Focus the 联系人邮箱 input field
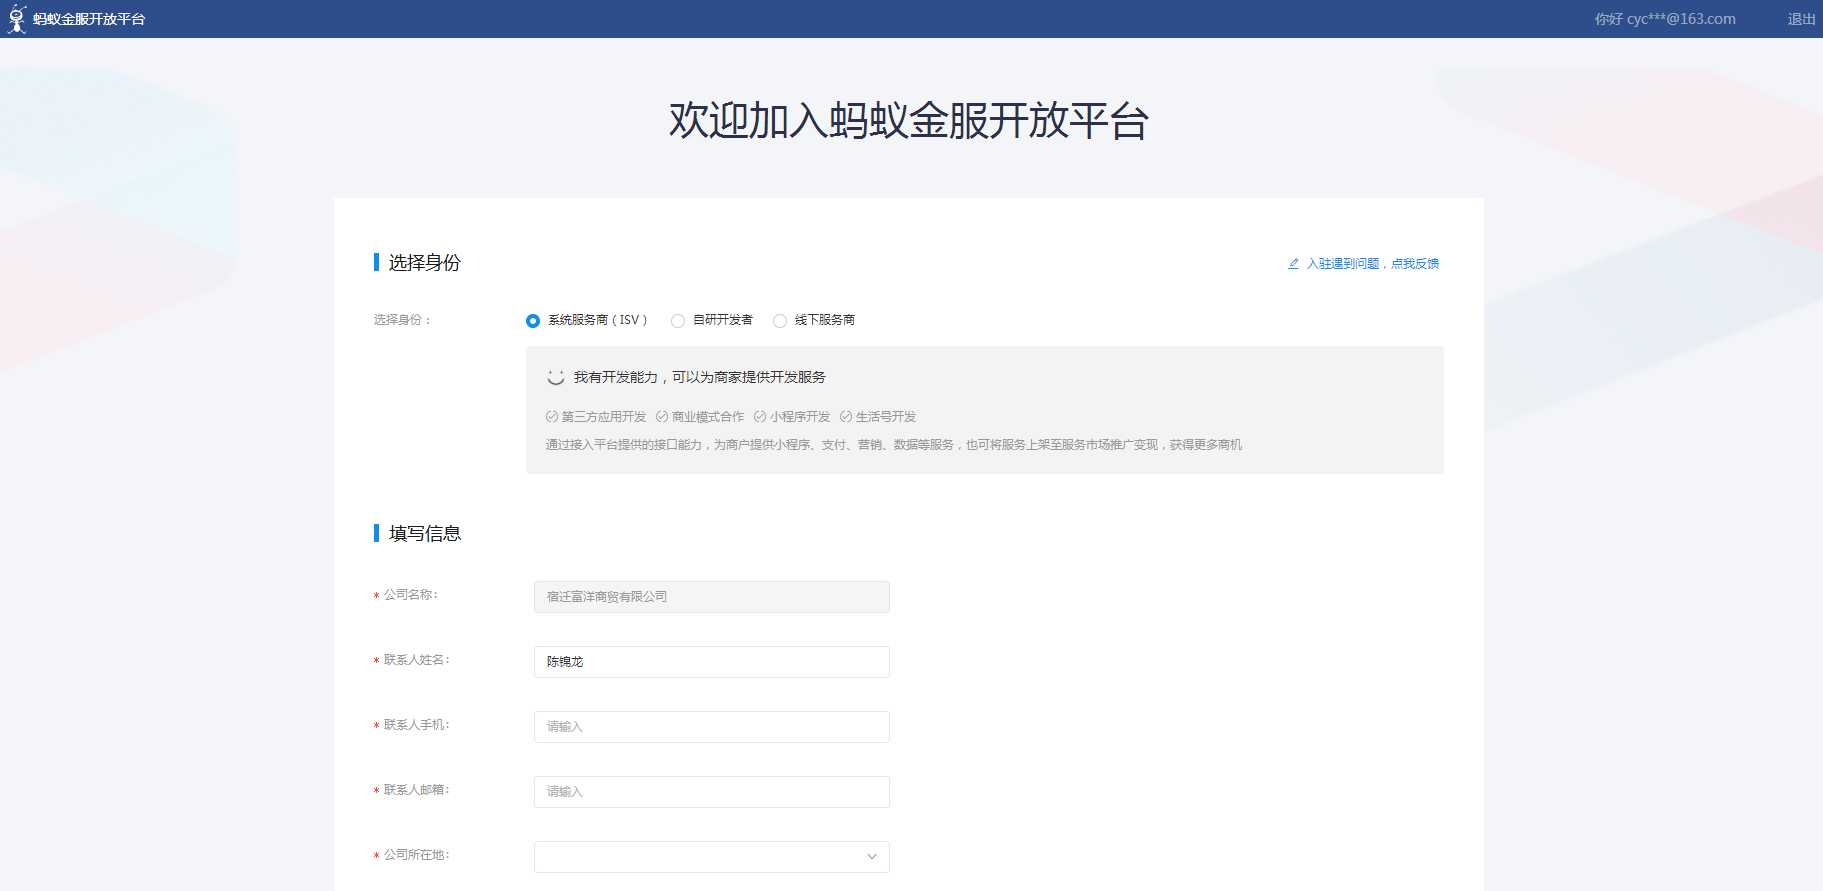This screenshot has height=891, width=1823. click(712, 792)
